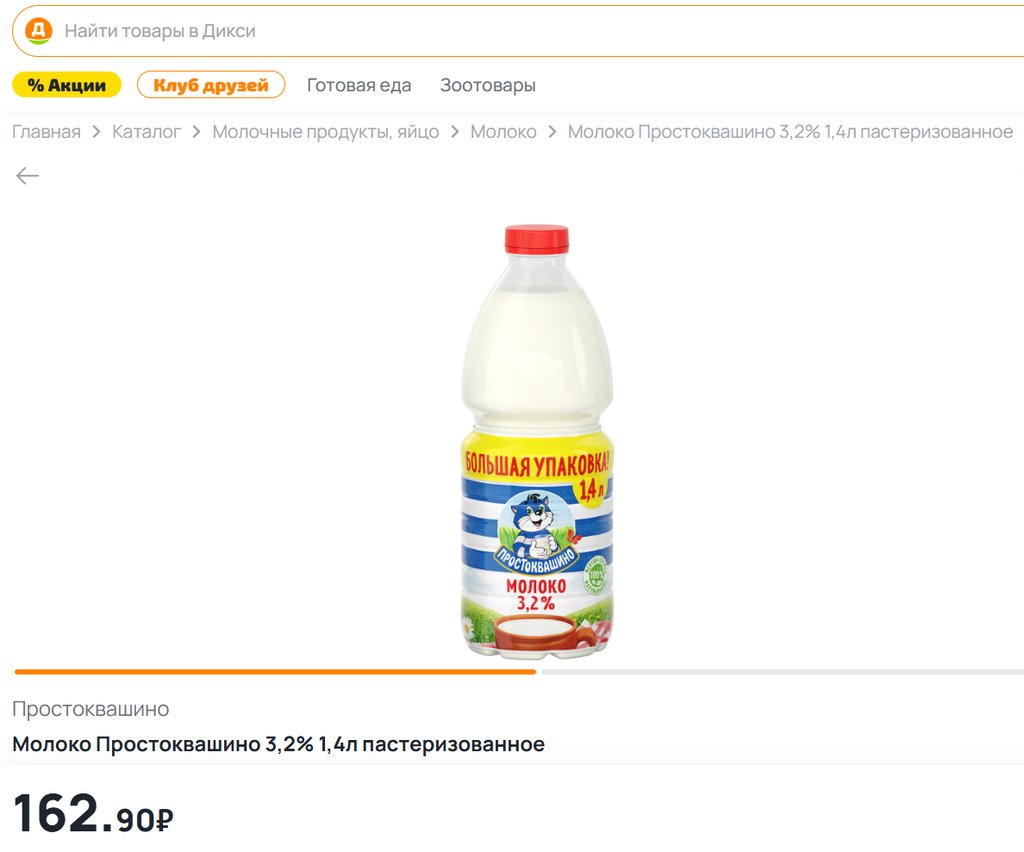Click the orange Dixy logo icon
The image size is (1024, 852).
[39, 31]
